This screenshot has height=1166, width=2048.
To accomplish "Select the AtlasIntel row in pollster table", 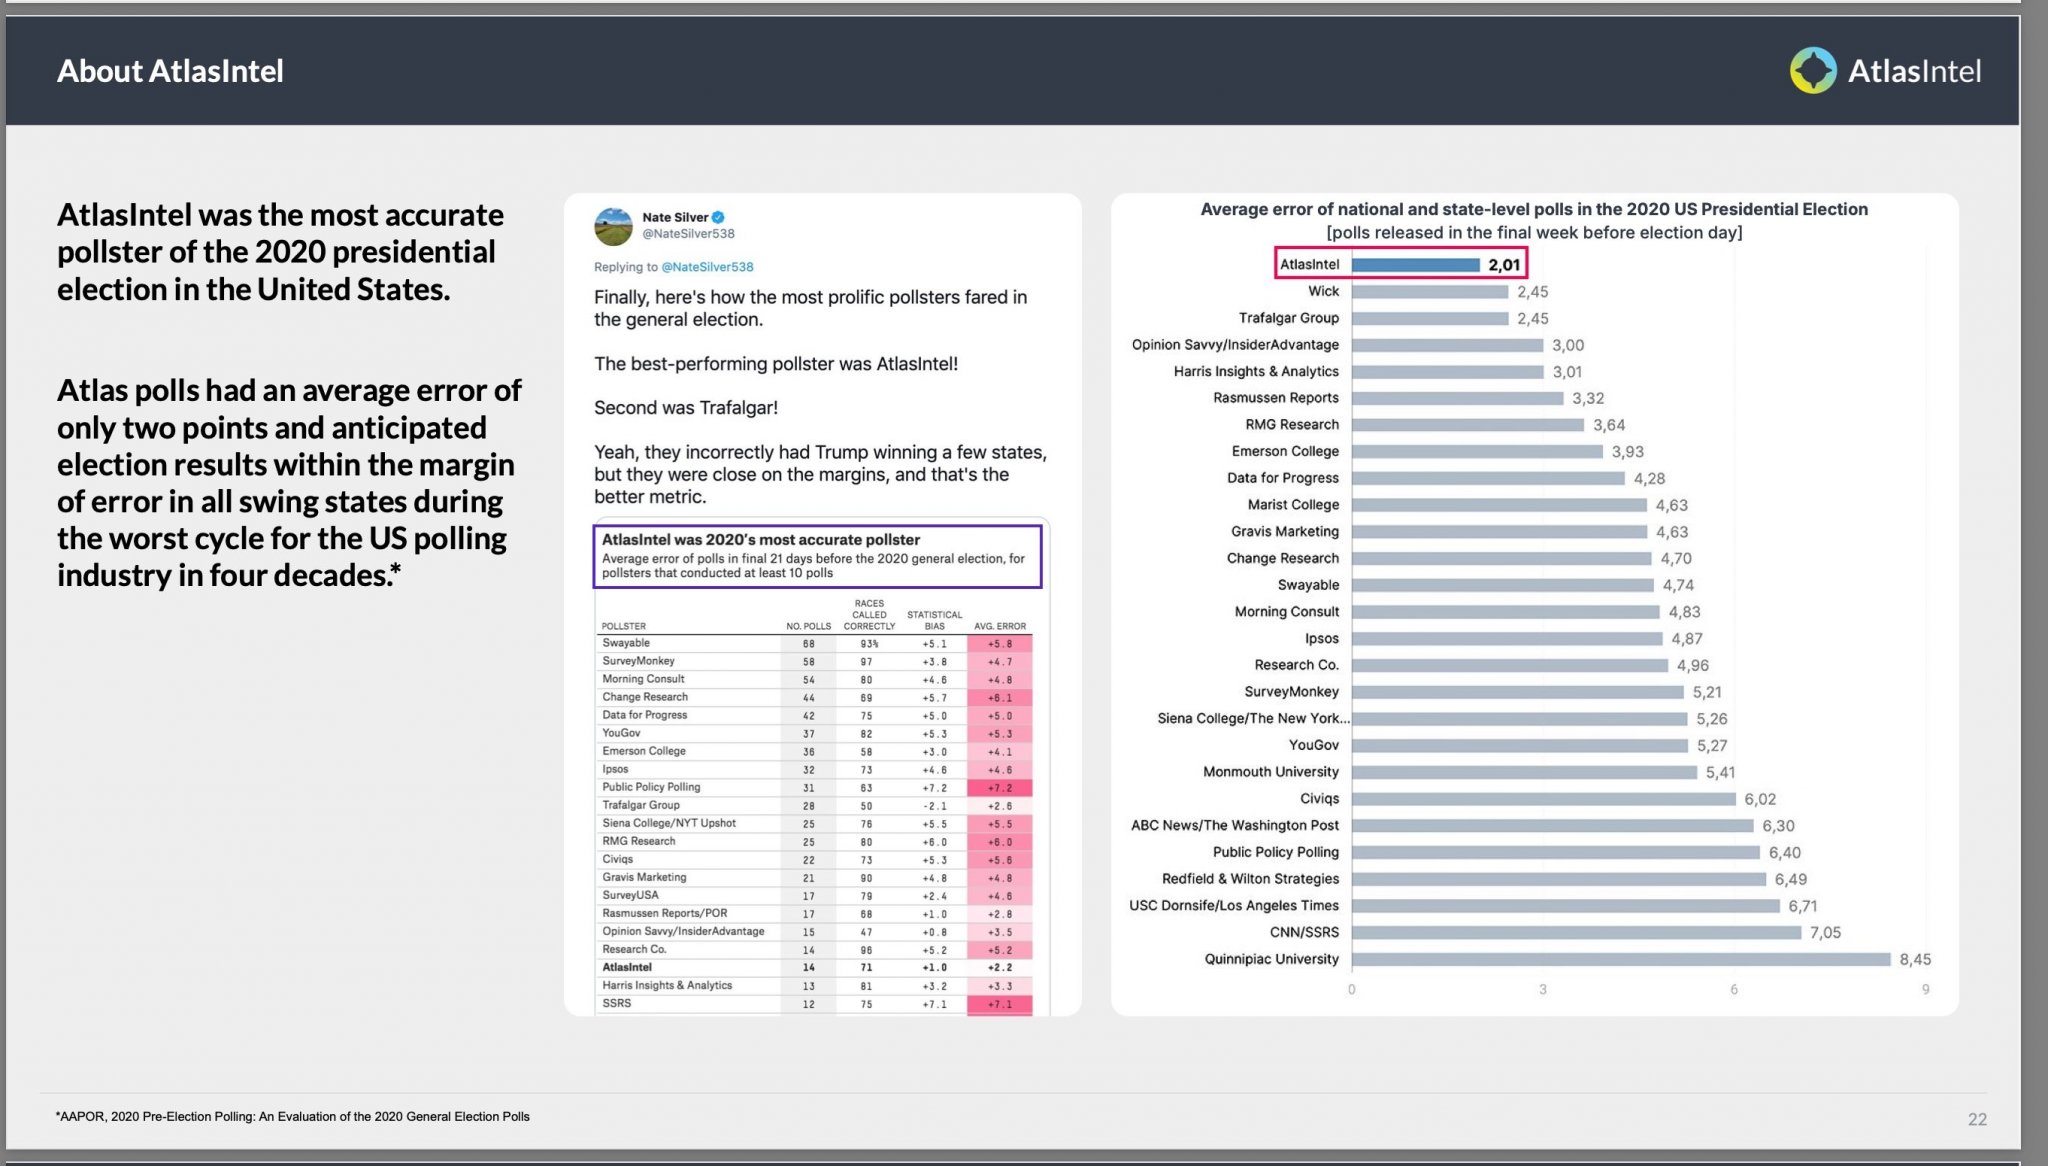I will 814,967.
